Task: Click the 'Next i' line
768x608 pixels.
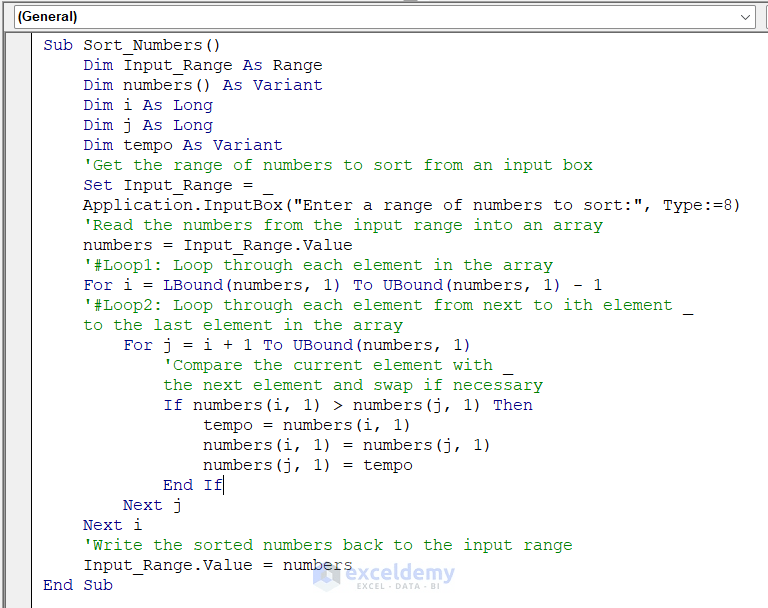Action: point(112,526)
